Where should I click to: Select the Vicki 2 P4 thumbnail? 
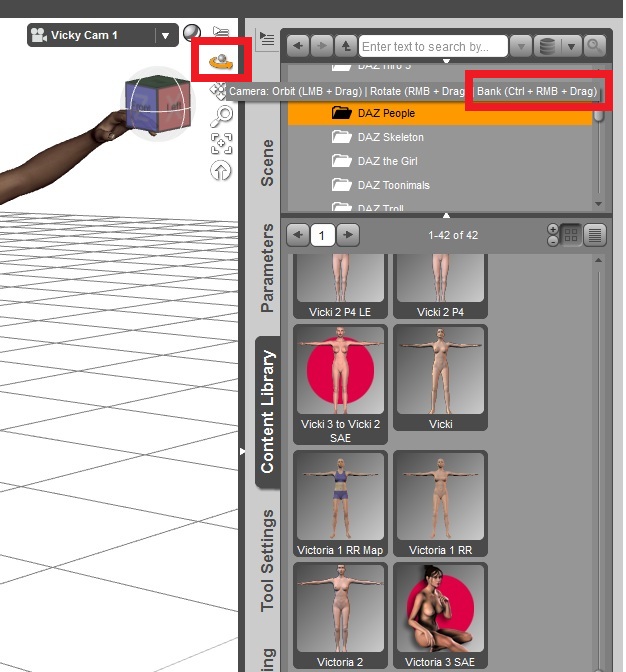(x=440, y=285)
